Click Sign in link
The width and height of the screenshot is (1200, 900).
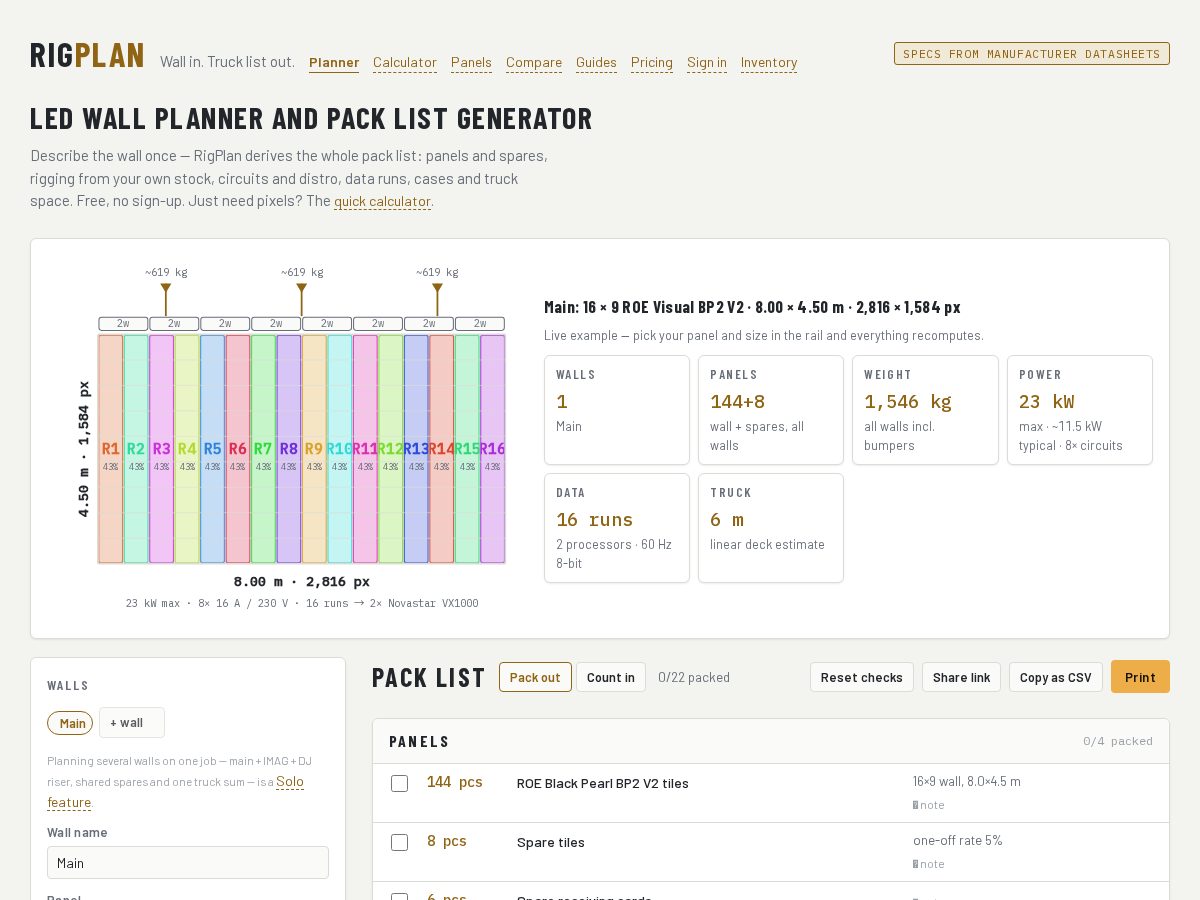707,62
